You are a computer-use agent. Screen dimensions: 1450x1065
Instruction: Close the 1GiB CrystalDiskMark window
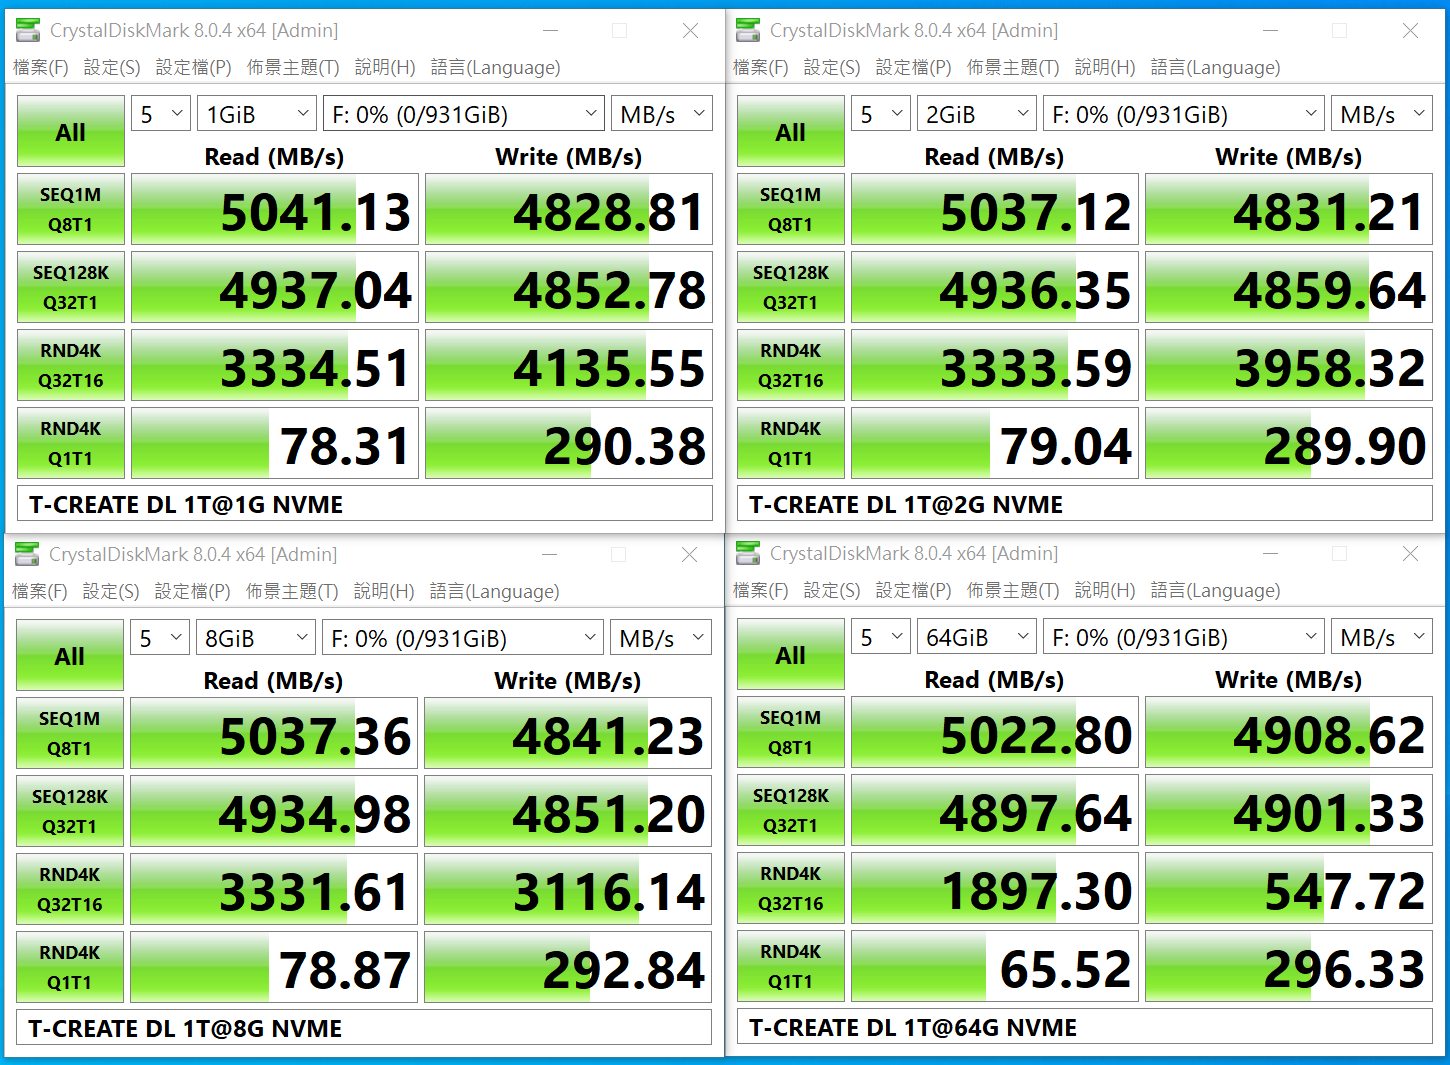click(690, 31)
